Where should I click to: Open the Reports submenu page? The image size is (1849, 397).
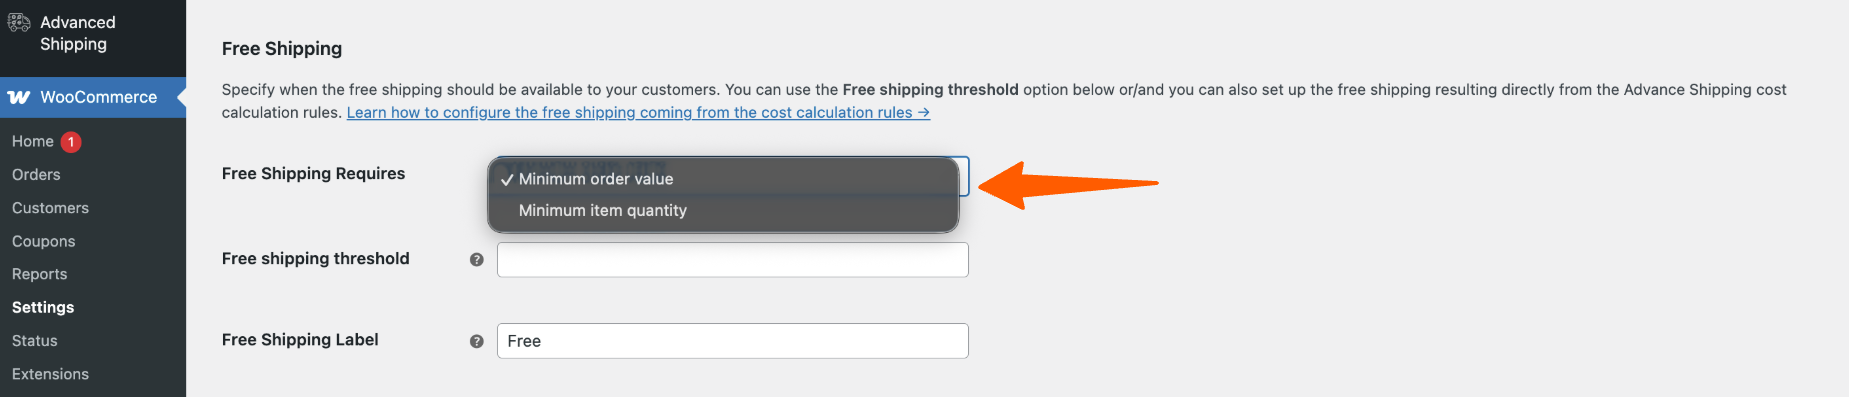point(40,274)
